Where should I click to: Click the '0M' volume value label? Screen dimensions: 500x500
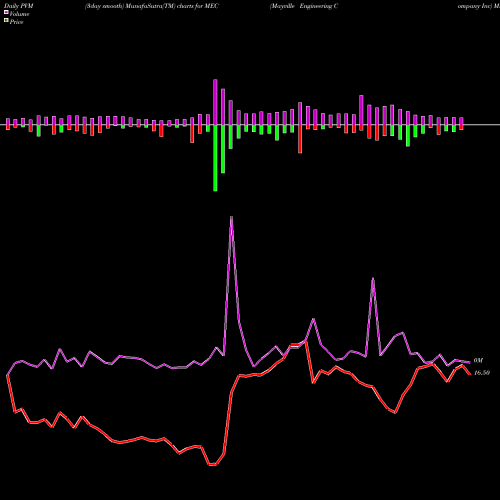tap(478, 361)
